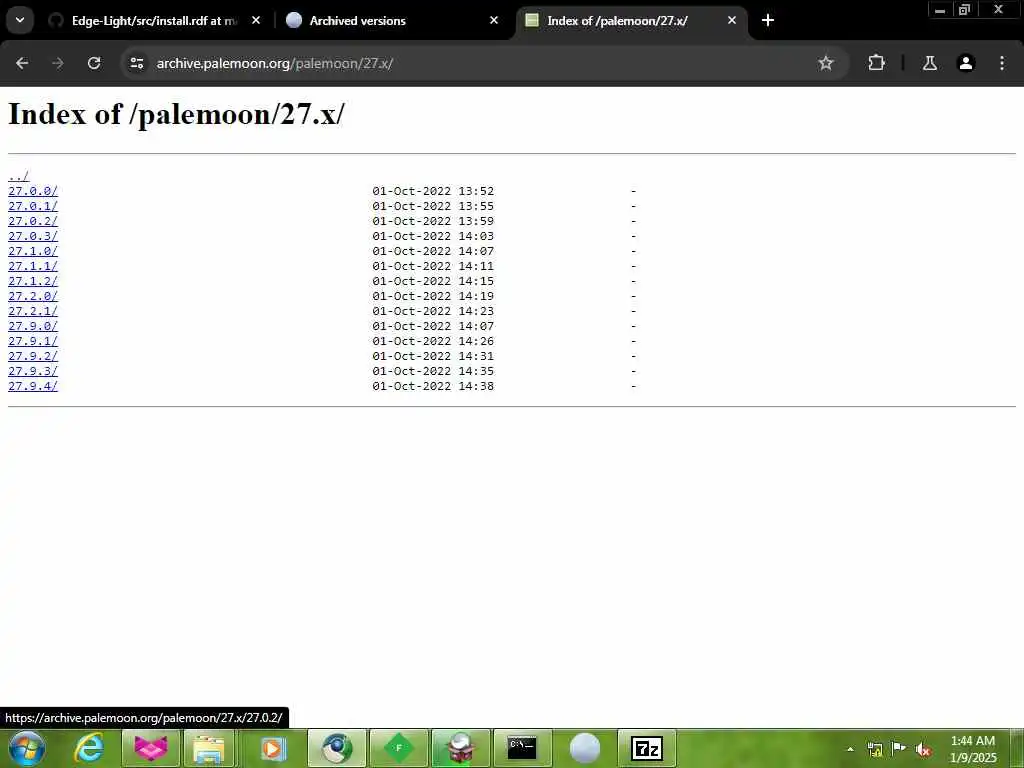Open the green diamond taskbar app
This screenshot has height=768, width=1024.
[x=399, y=748]
